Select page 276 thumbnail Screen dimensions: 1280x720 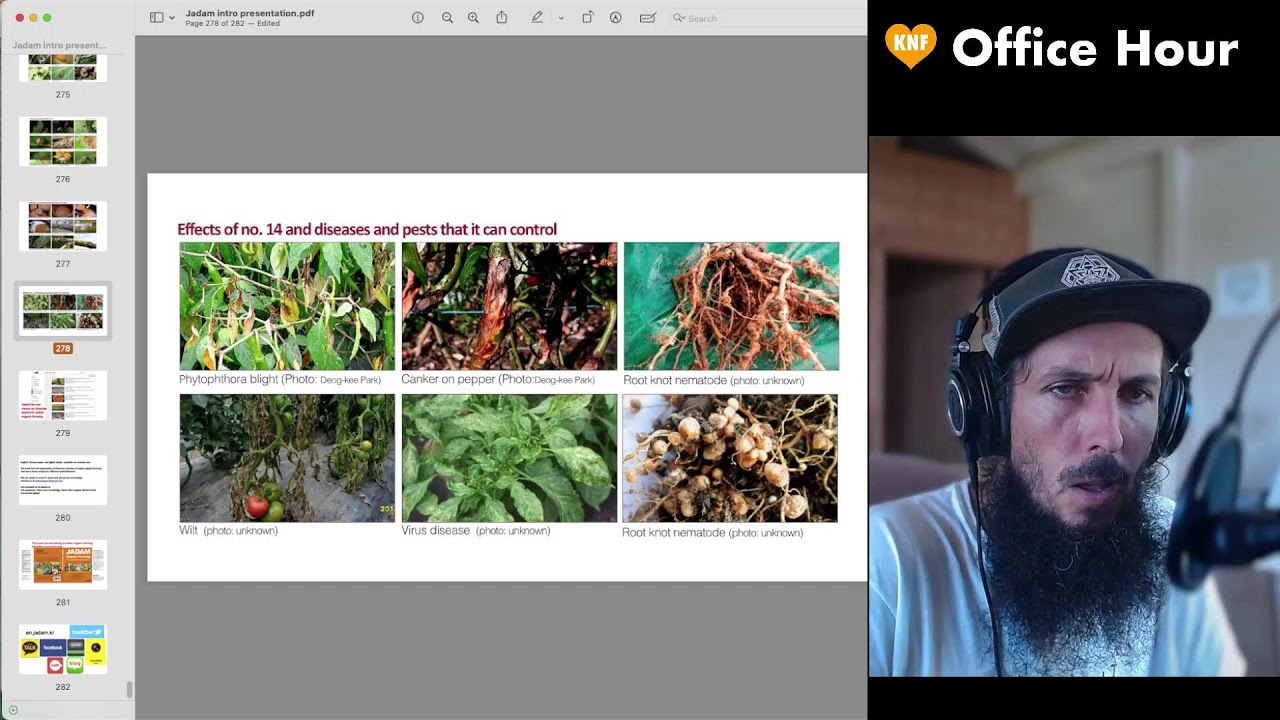click(x=63, y=142)
